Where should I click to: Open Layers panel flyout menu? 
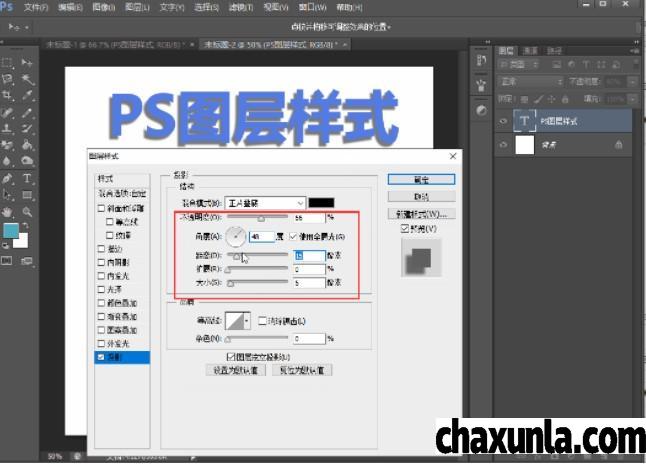634,51
